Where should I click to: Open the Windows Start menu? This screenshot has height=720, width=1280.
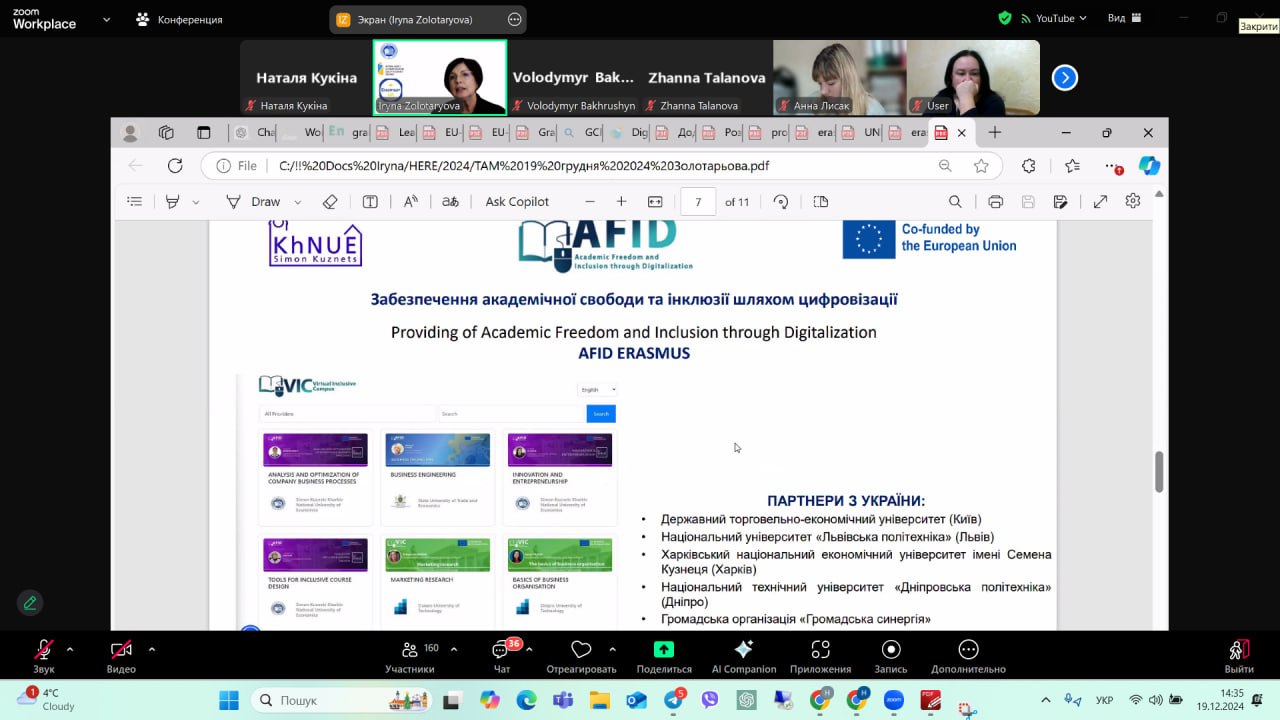point(229,700)
